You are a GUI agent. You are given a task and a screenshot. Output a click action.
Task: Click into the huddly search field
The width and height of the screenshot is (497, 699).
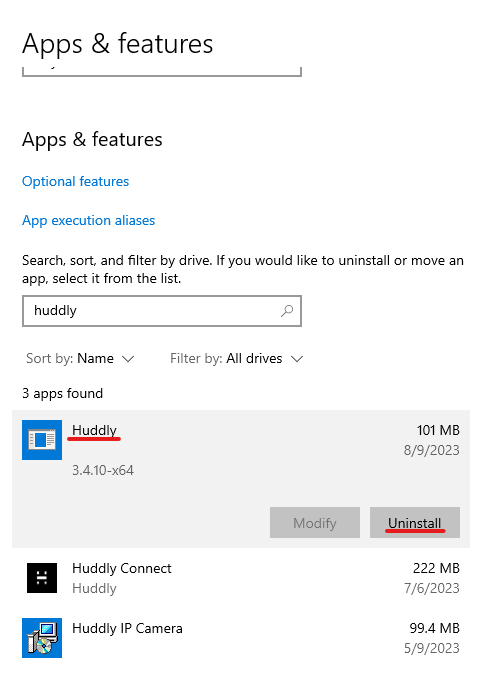point(162,311)
